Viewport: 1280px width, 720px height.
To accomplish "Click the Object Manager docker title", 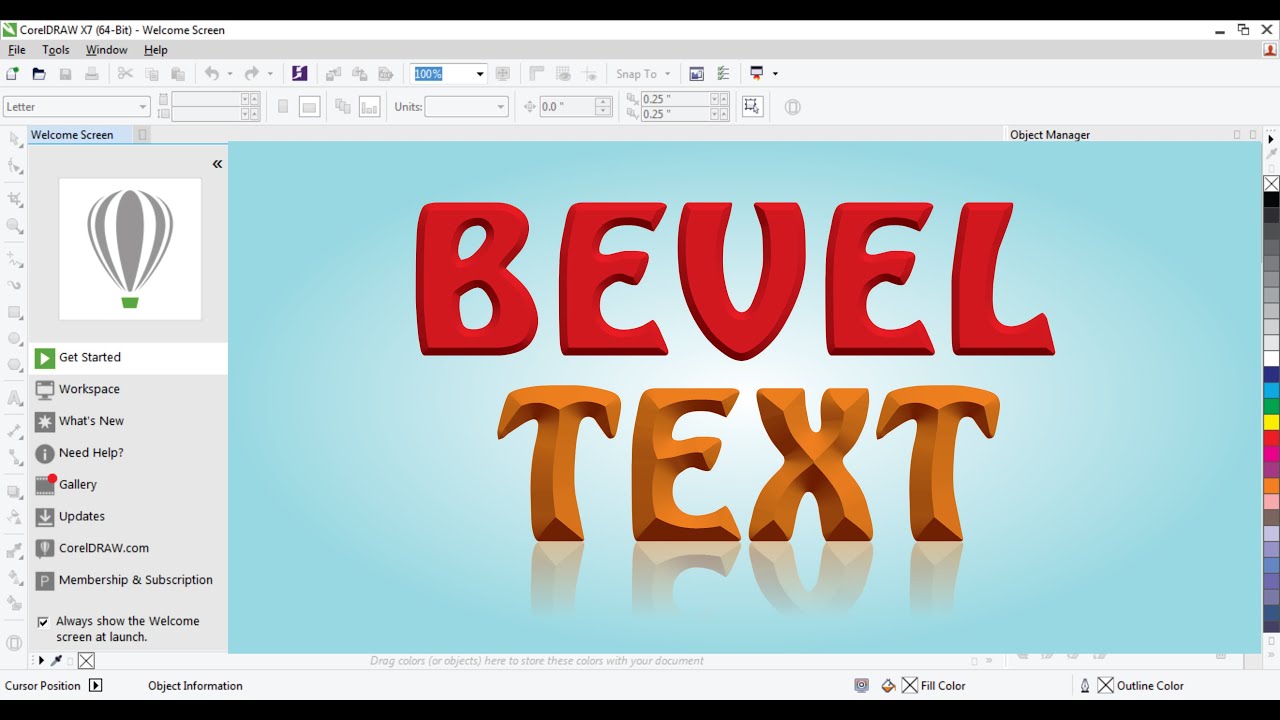I will tap(1050, 135).
